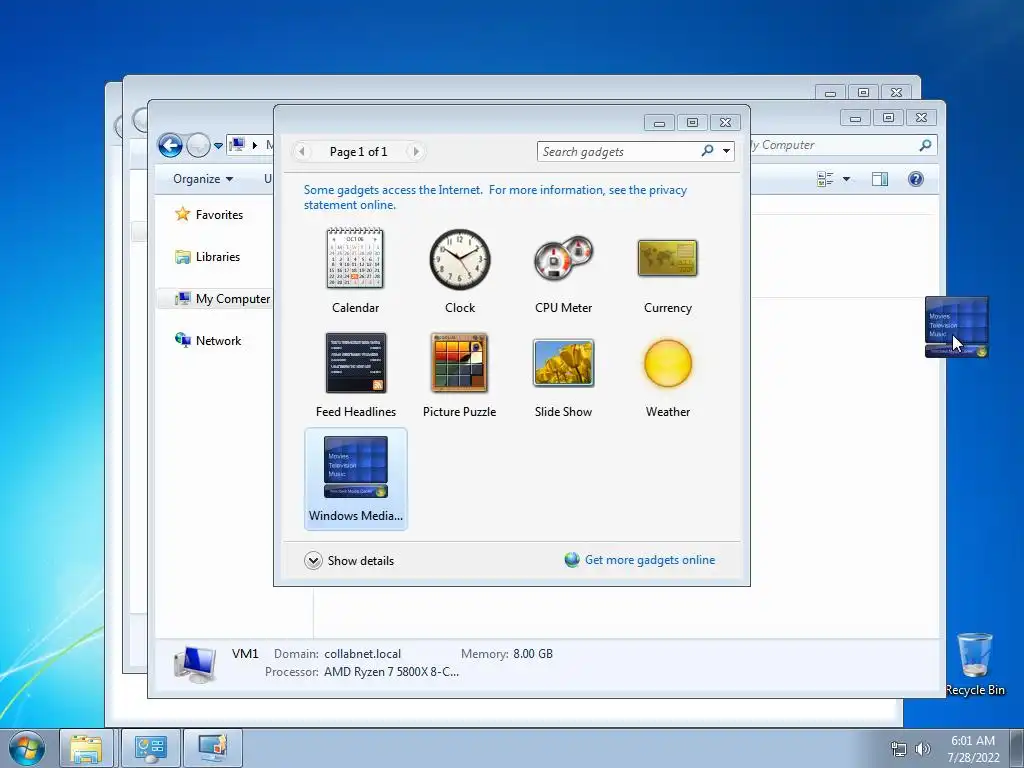Click AMD Ryzen 7 5800X processor text
This screenshot has height=768, width=1024.
click(x=391, y=672)
